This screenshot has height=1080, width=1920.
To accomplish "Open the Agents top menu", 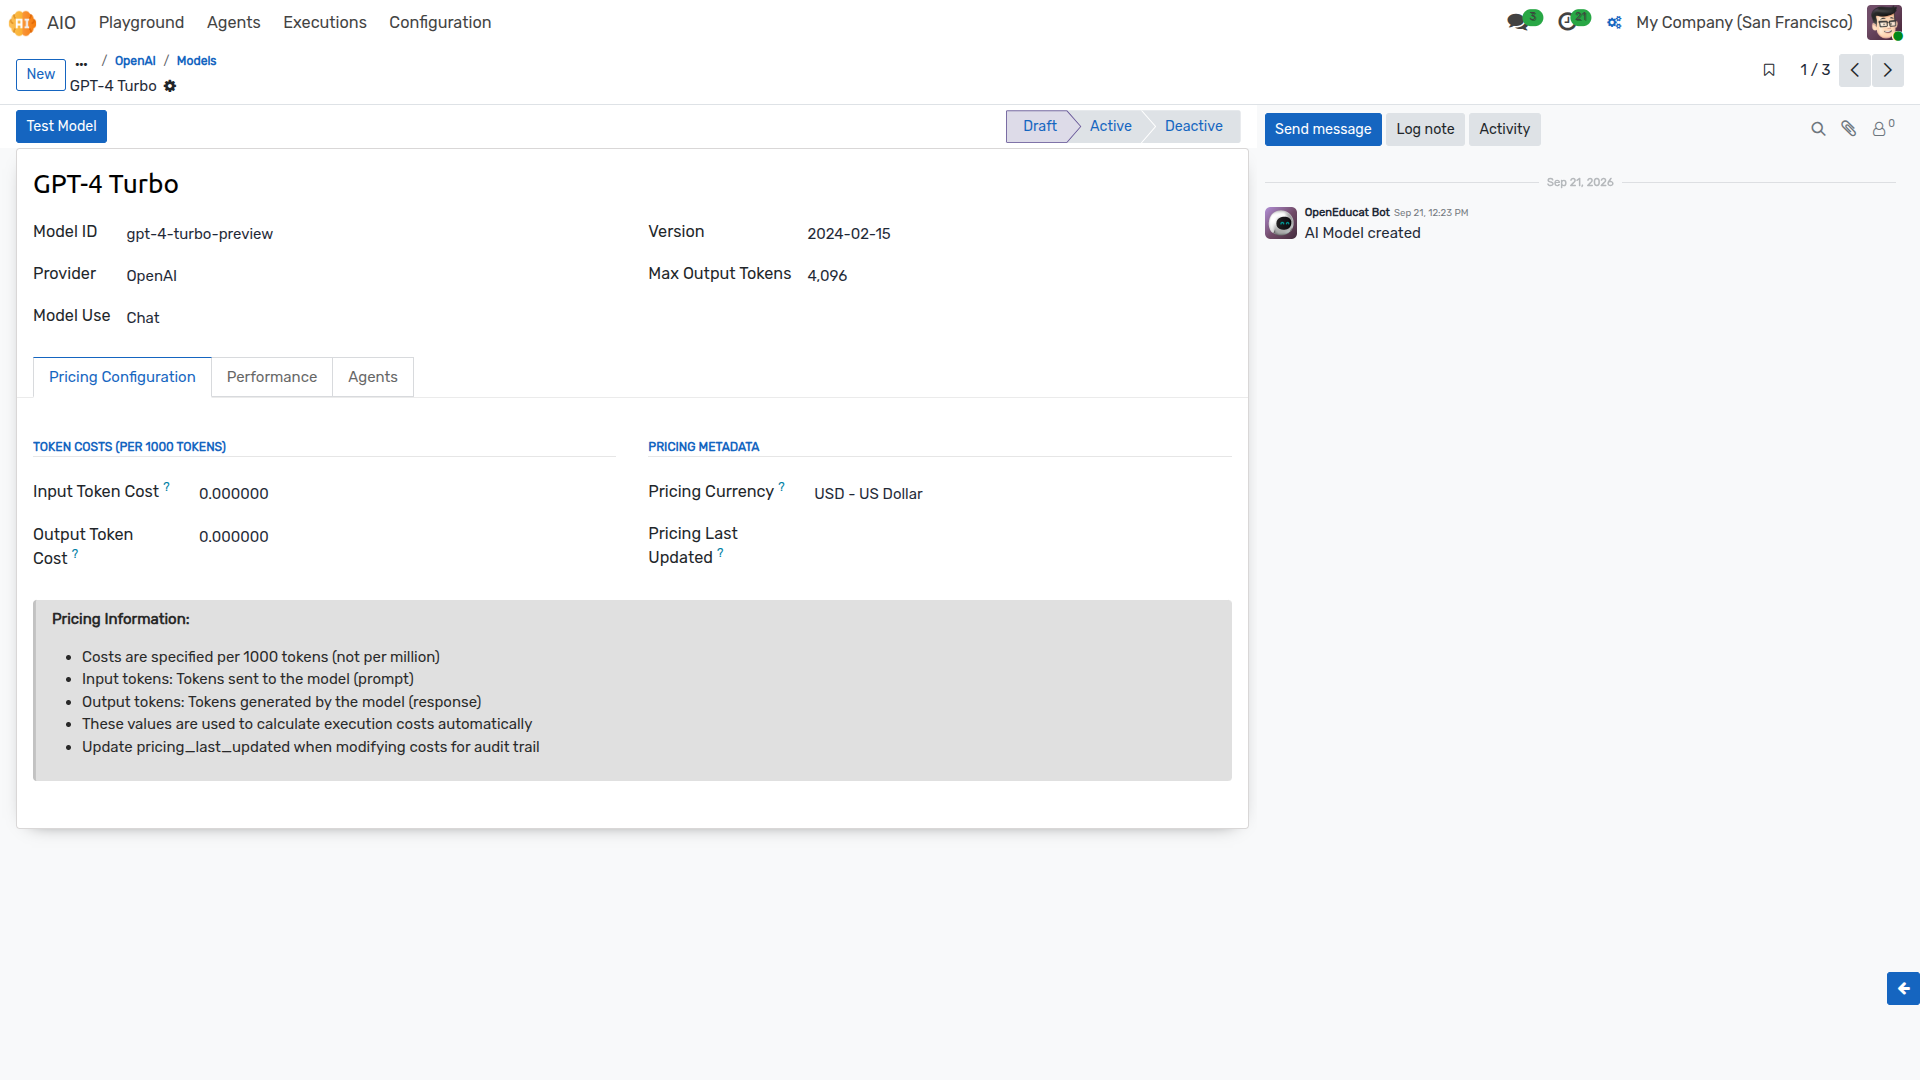I will [233, 22].
